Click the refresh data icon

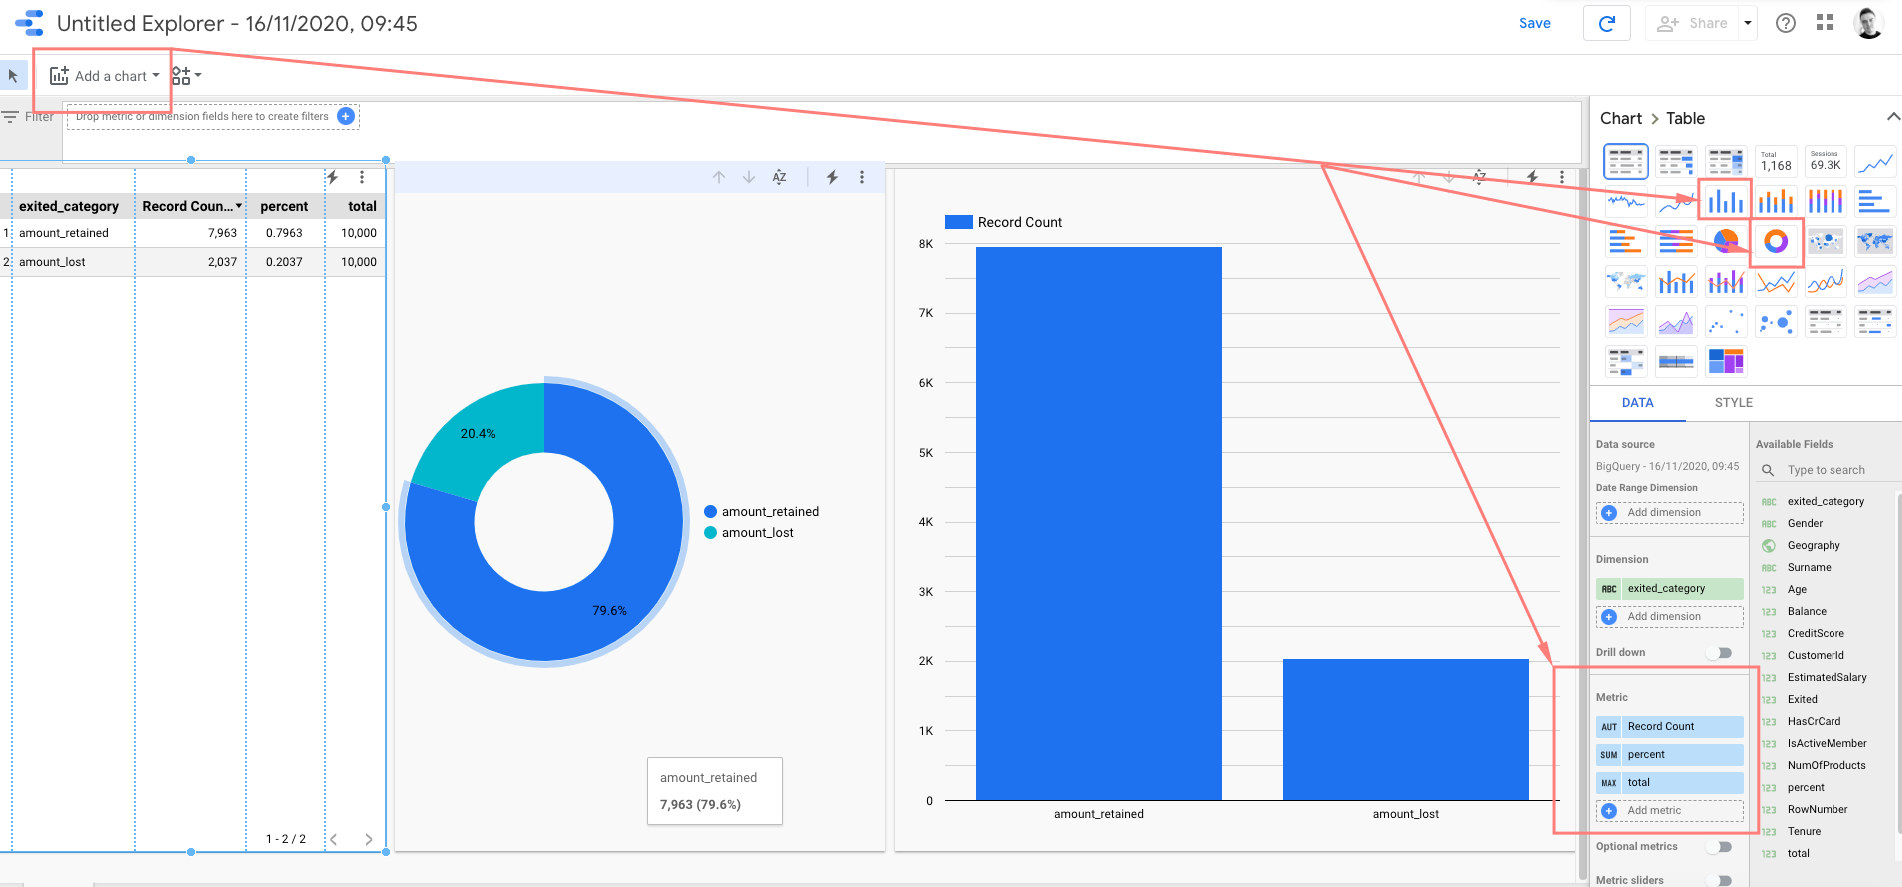1607,23
